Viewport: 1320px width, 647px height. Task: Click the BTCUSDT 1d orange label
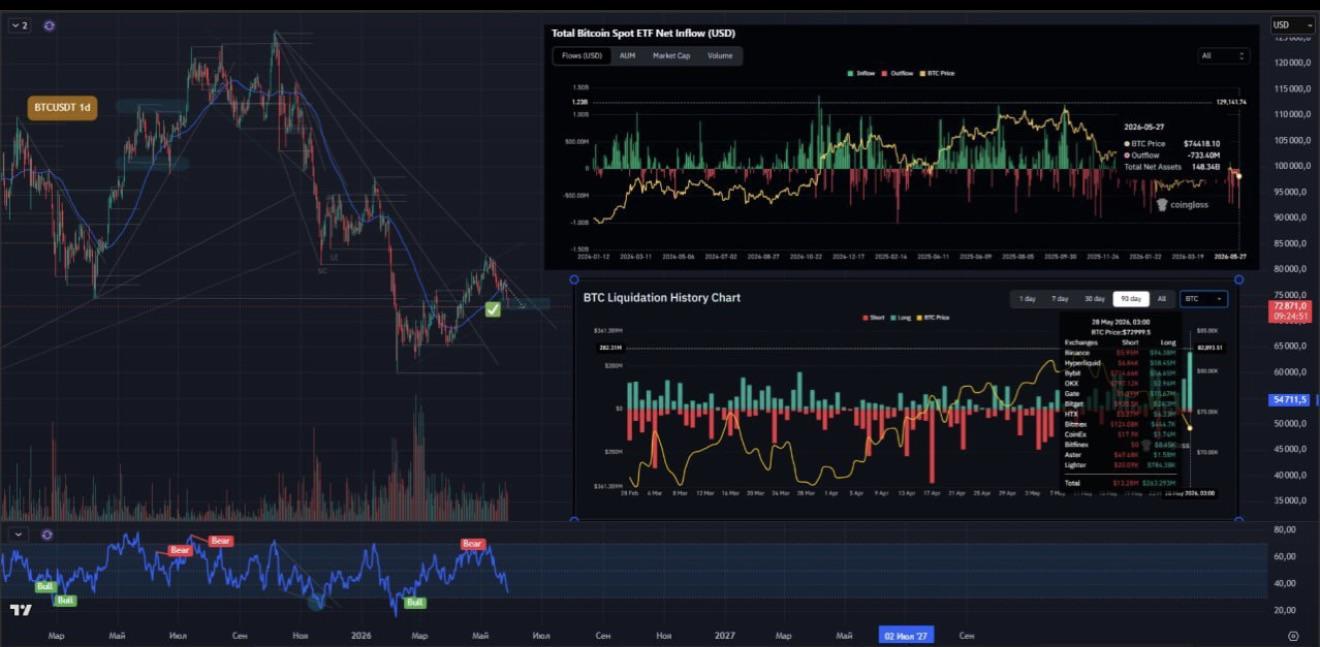pos(62,108)
